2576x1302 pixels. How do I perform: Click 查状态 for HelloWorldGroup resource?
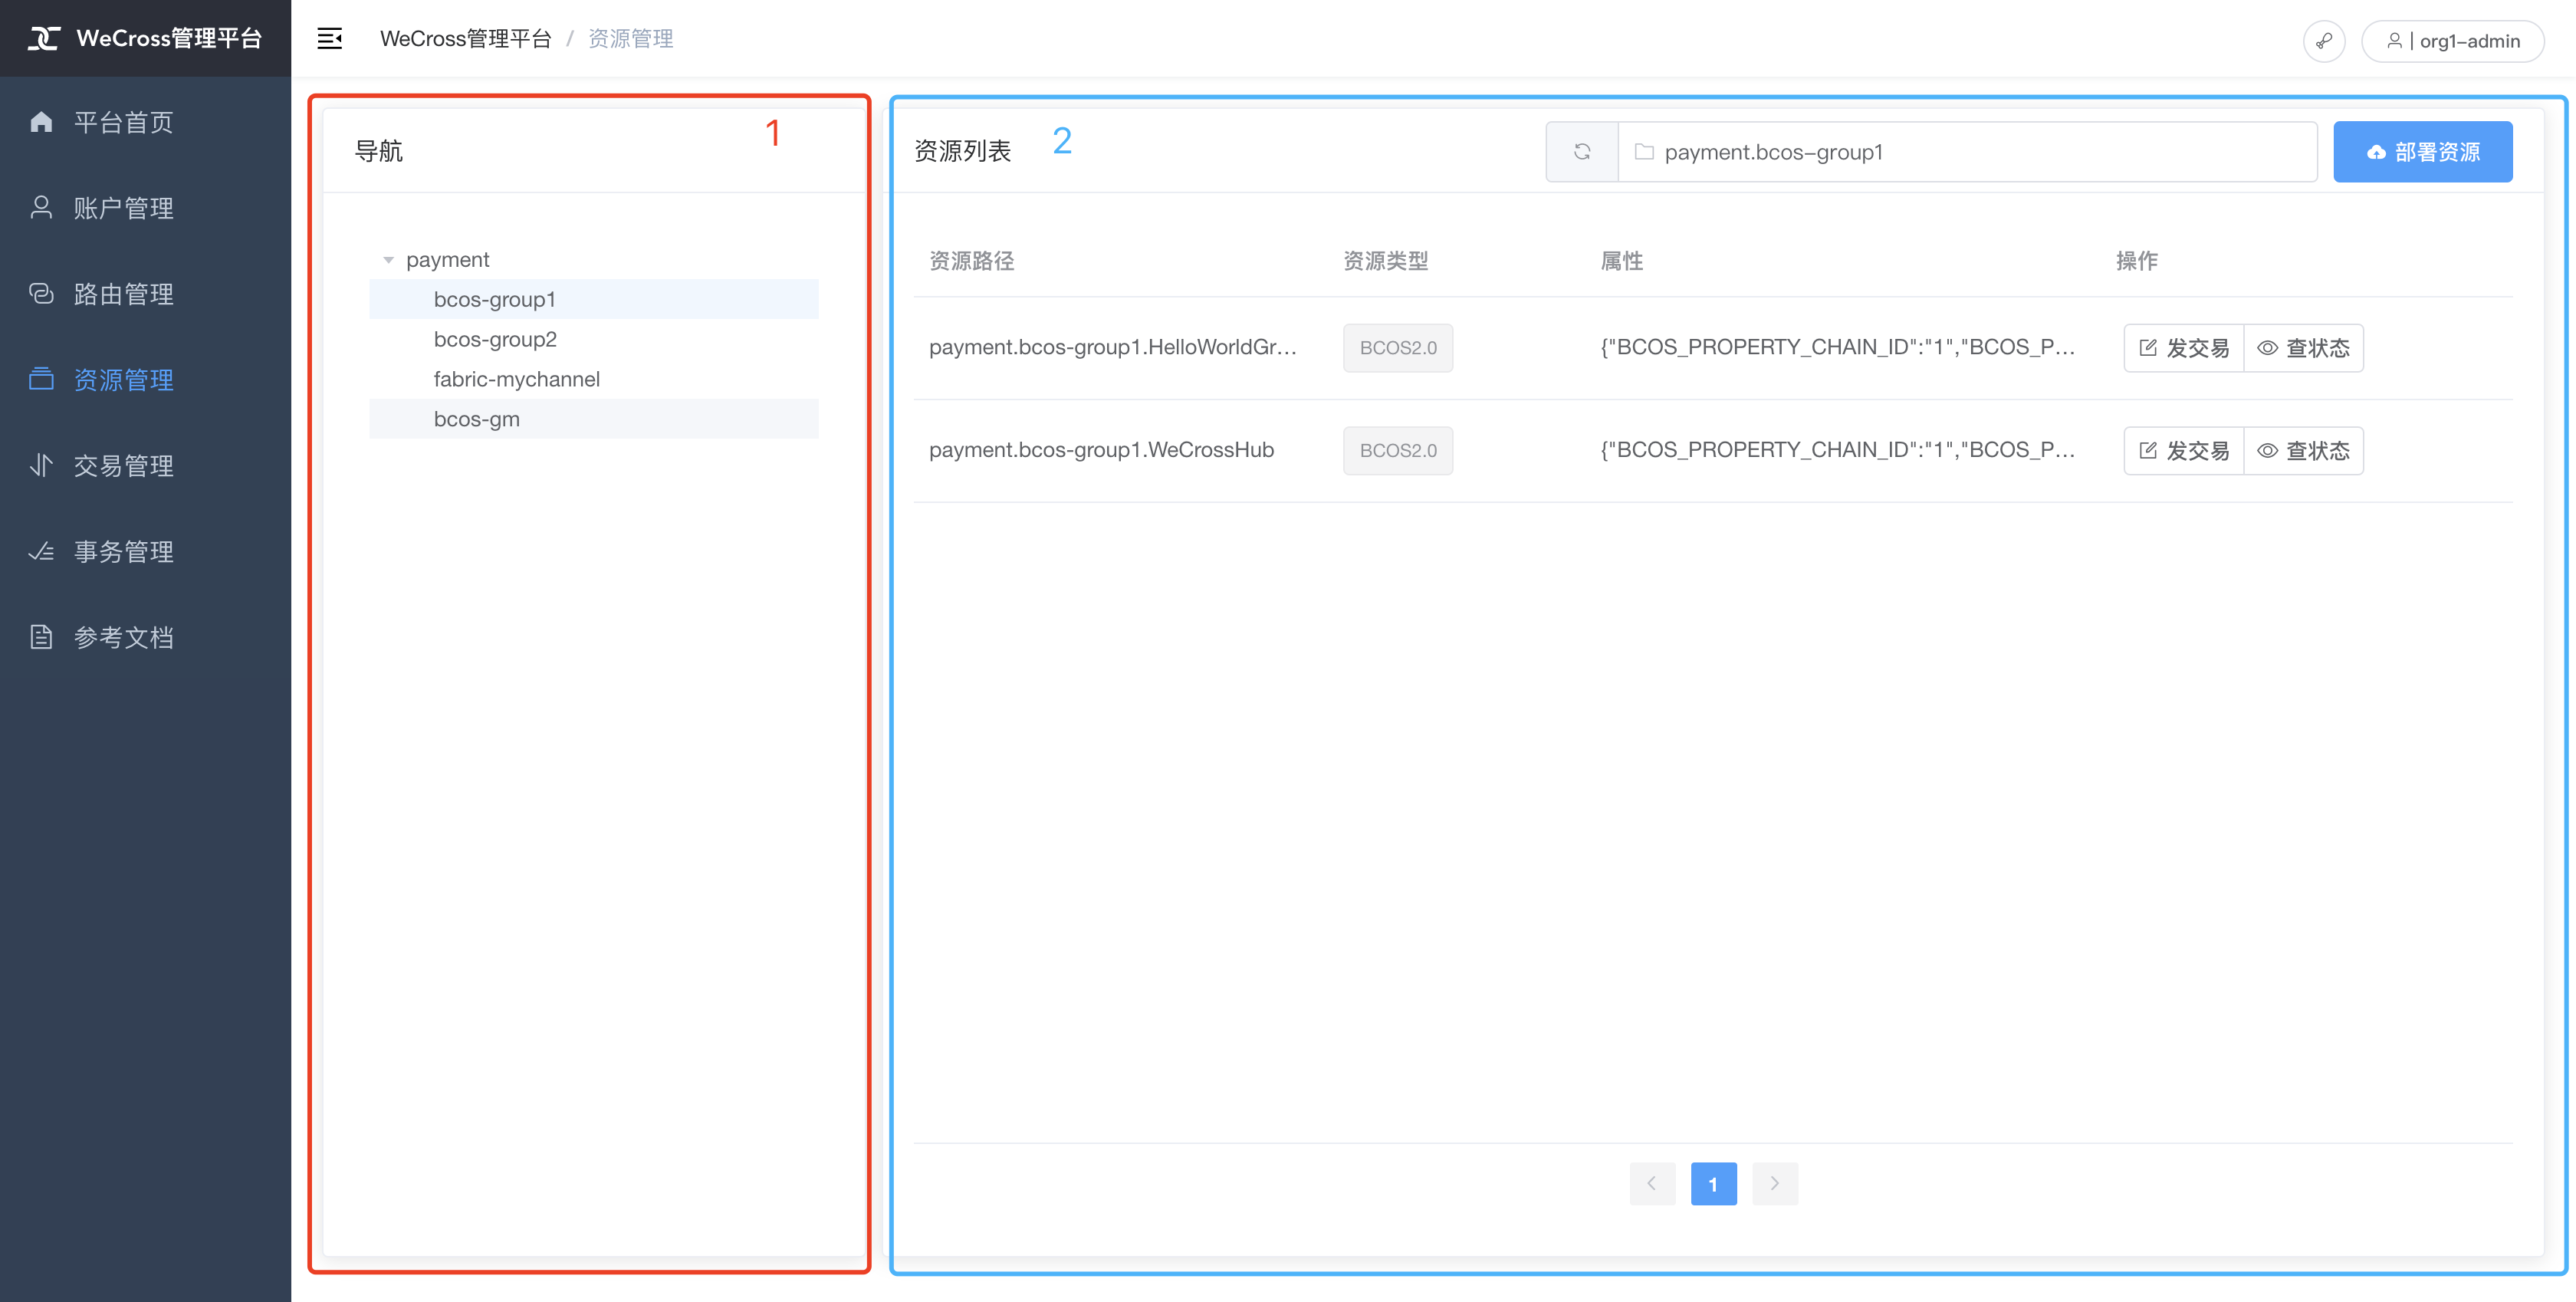point(2304,348)
